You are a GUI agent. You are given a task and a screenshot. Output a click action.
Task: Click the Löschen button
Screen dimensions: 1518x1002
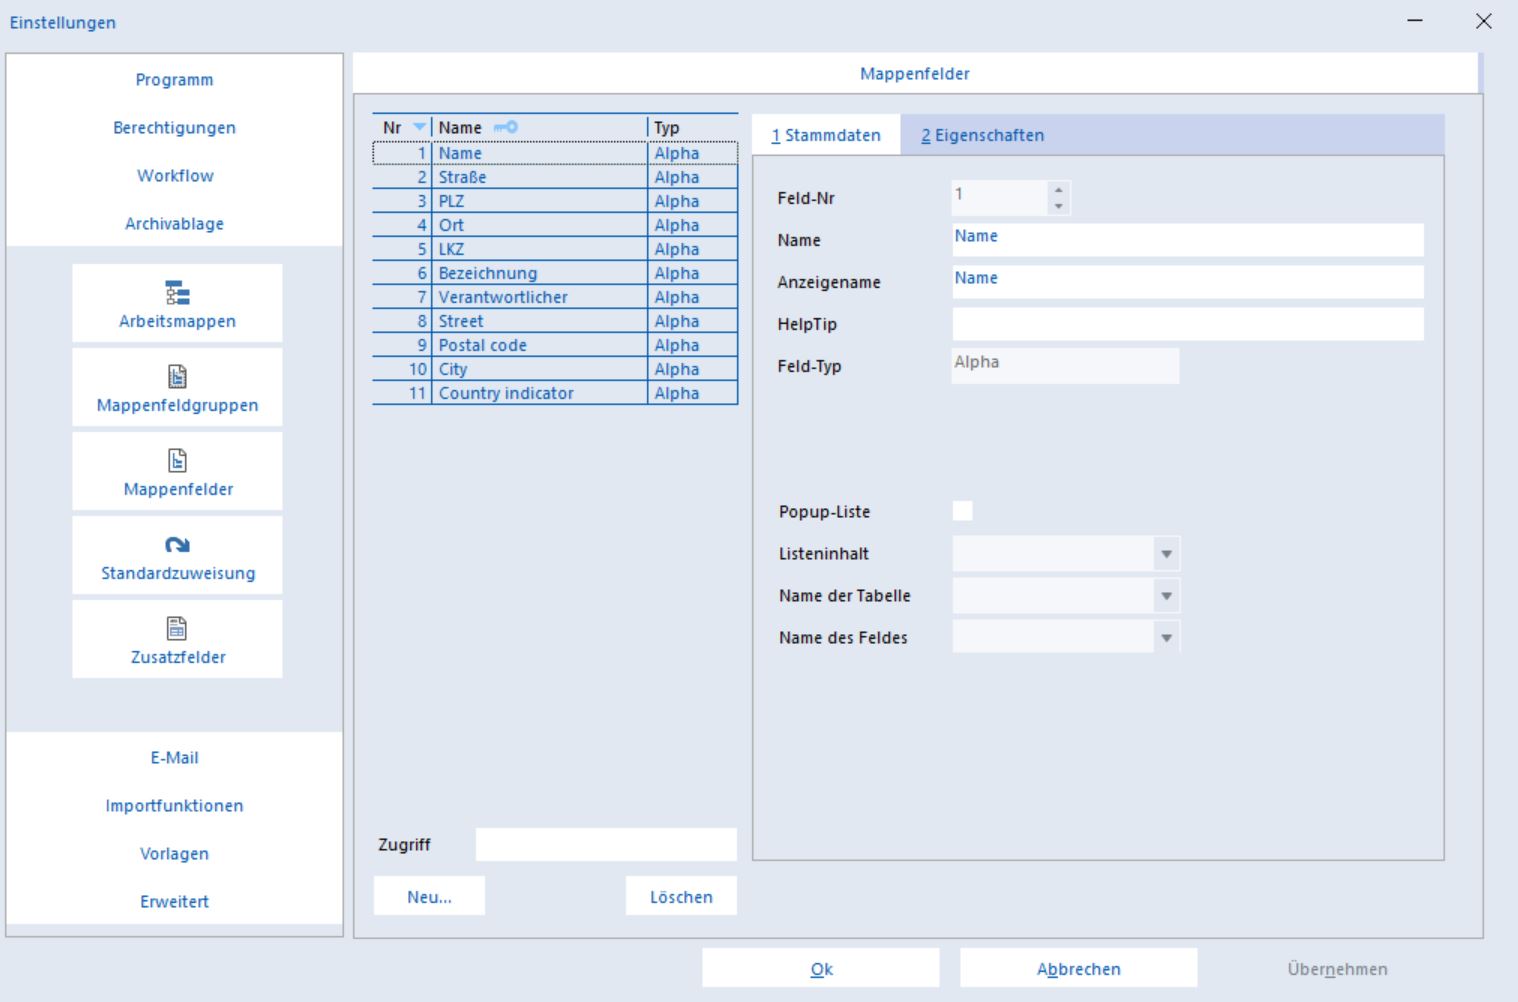click(681, 897)
